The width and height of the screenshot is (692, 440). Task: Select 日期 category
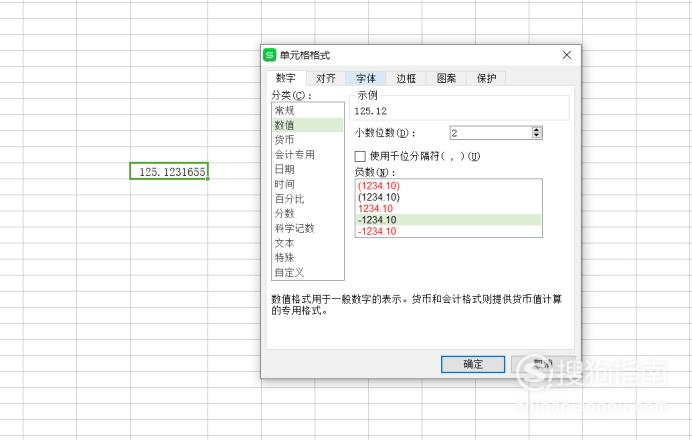tap(308, 169)
